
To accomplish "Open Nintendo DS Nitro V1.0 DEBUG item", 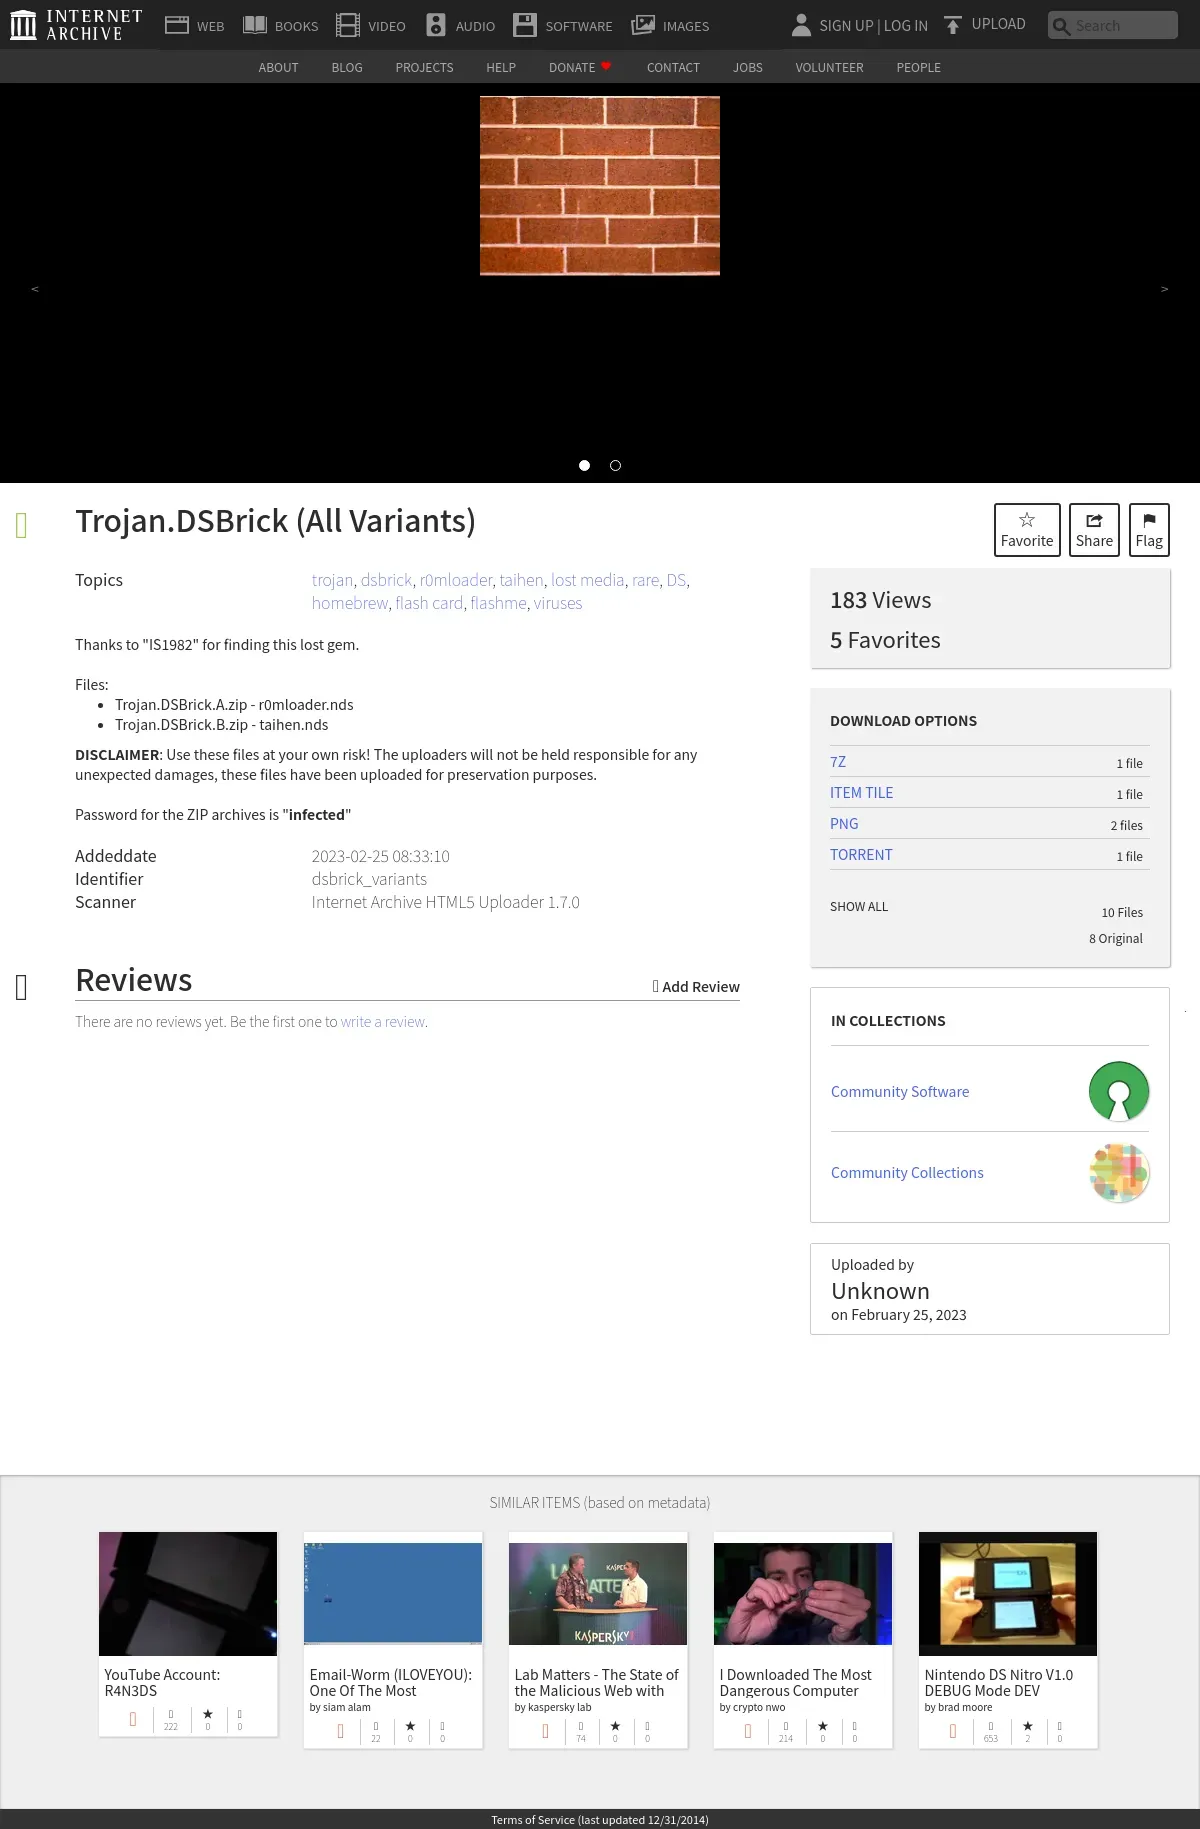I will 1008,1640.
